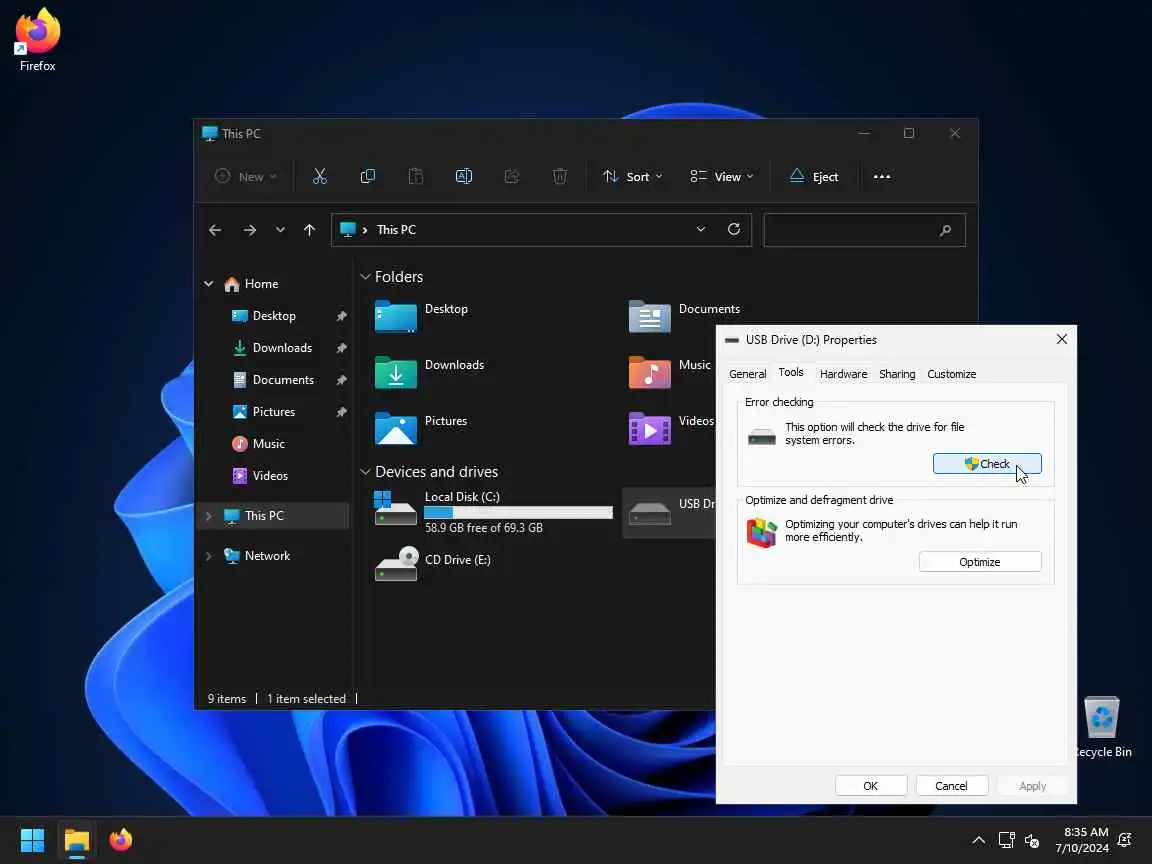Screen dimensions: 1152x864
Task: Click the Check button for error checking
Action: pyautogui.click(x=987, y=464)
